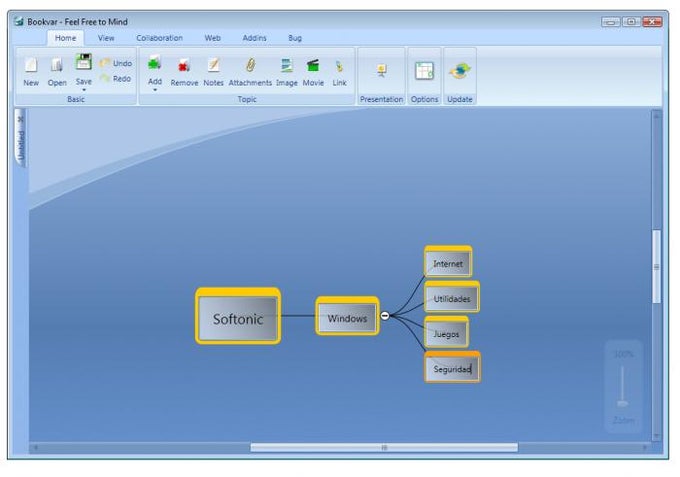This screenshot has width=680, height=477.
Task: Open the Options dialog
Action: (424, 71)
